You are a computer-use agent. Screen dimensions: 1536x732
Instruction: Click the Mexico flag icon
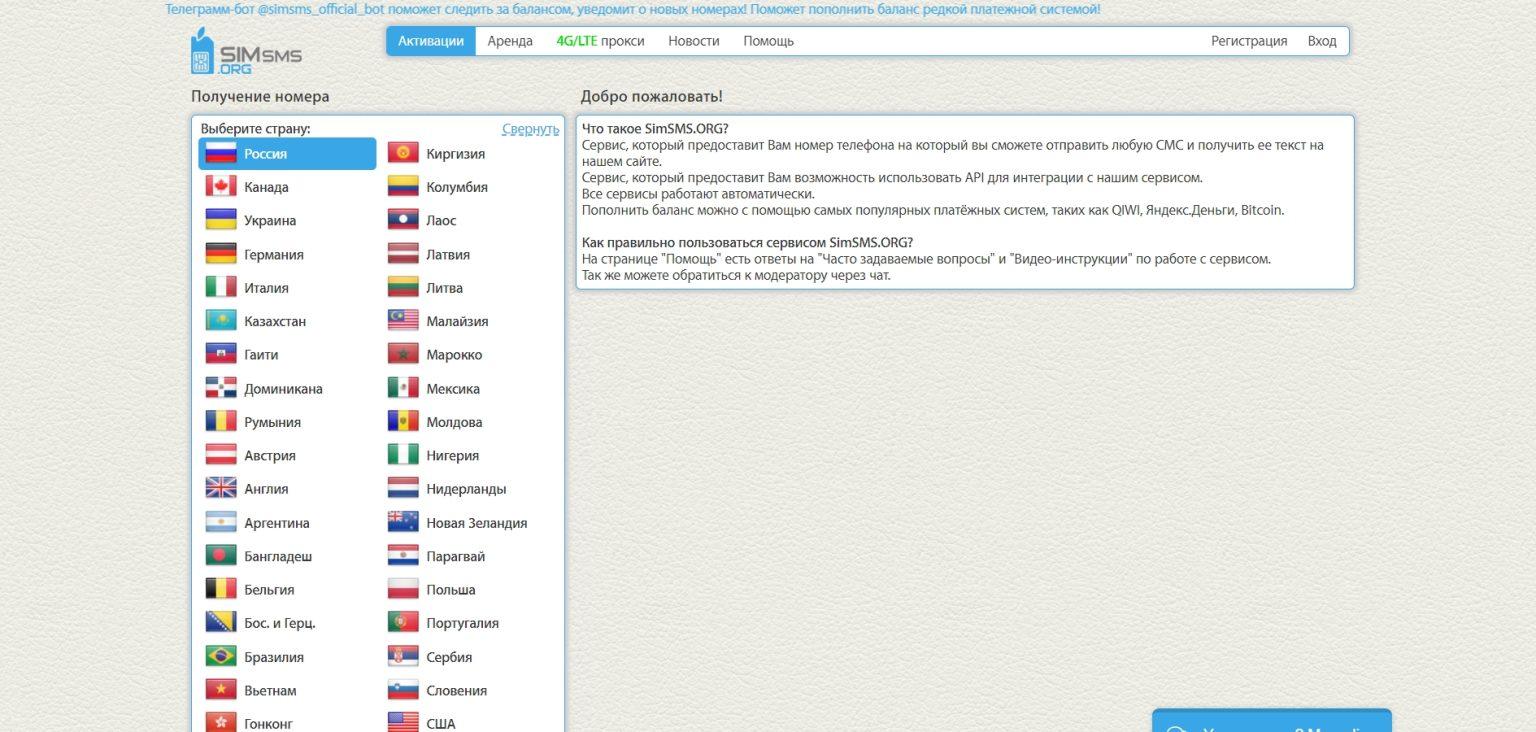401,387
